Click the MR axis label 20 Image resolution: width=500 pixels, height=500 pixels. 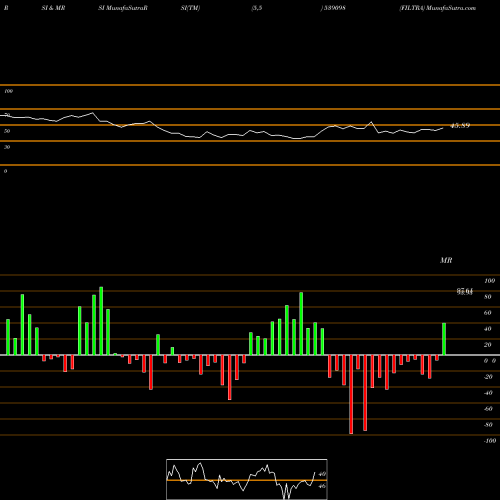click(x=487, y=345)
